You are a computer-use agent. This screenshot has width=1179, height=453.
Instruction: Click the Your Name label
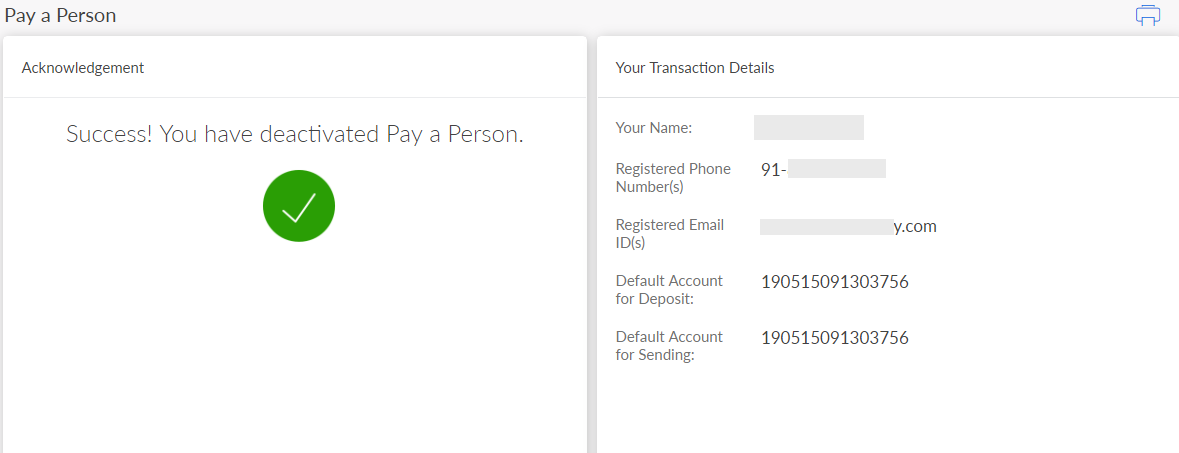coord(654,128)
